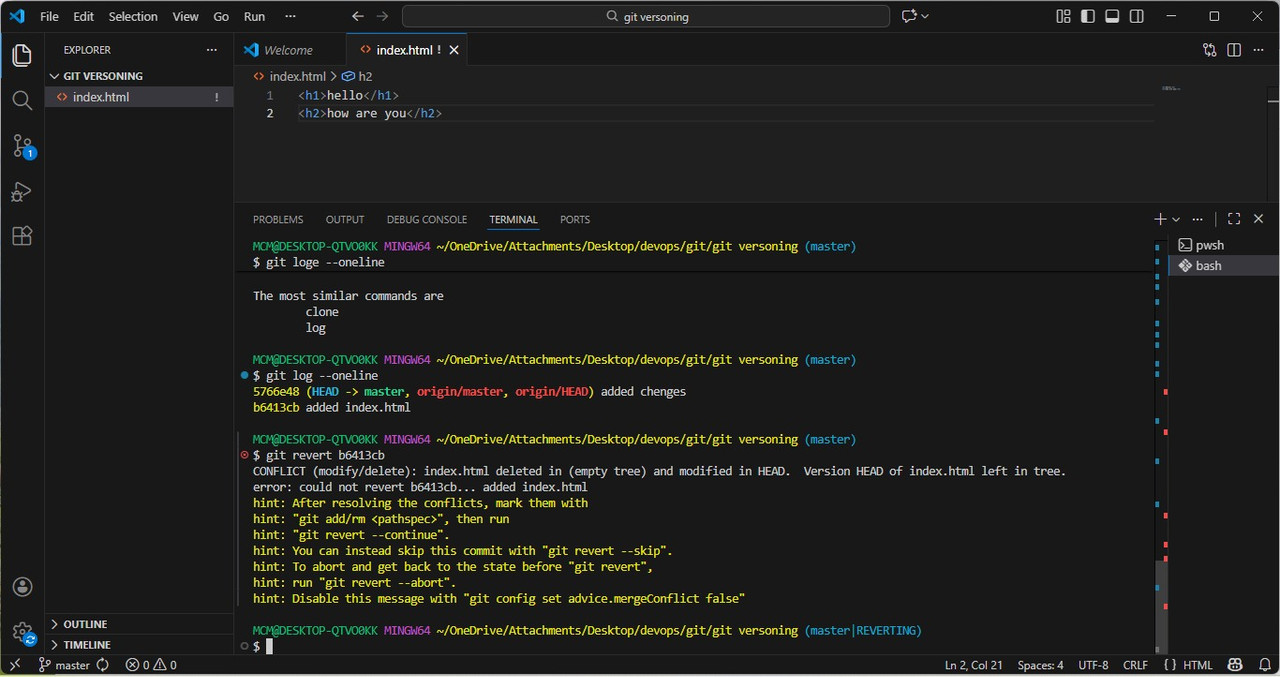The height and width of the screenshot is (677, 1280).
Task: Switch to the DEBUG CONSOLE tab
Action: tap(427, 219)
